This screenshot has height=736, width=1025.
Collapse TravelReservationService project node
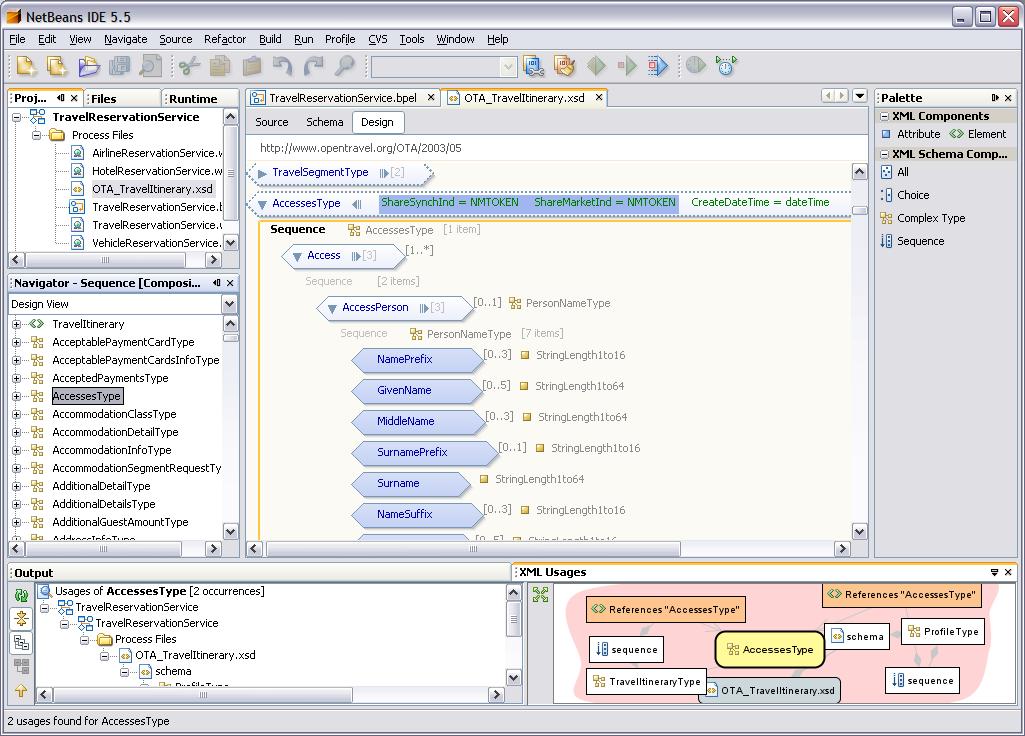(16, 118)
